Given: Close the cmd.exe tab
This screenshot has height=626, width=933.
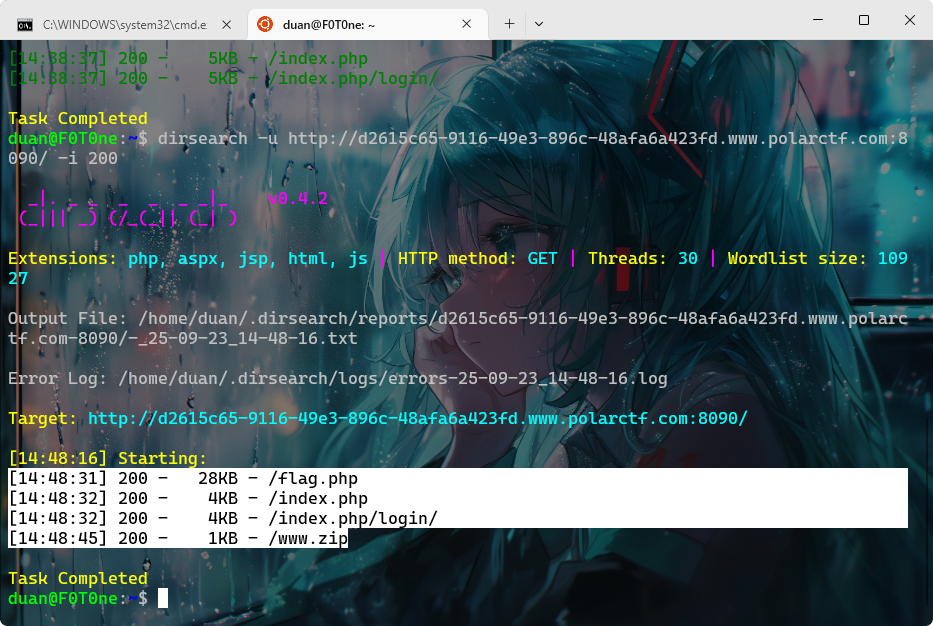Looking at the screenshot, I should (227, 24).
